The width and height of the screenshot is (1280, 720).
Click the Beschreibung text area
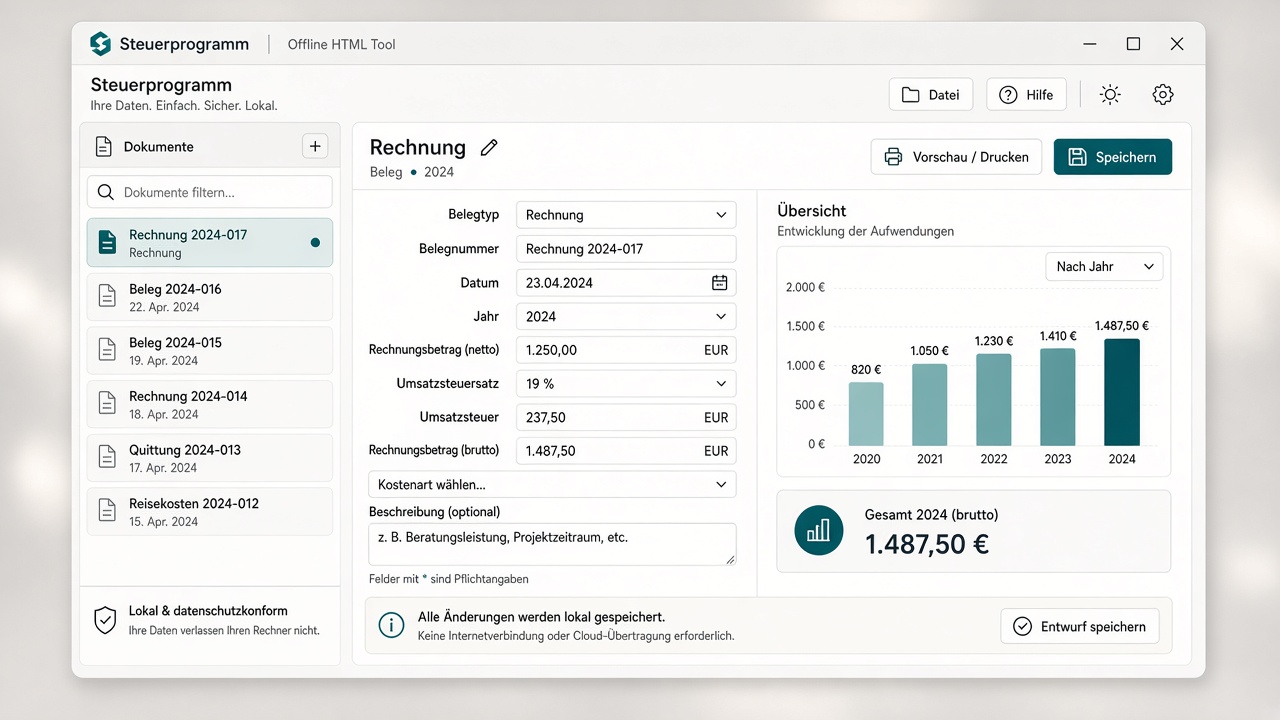click(x=552, y=545)
